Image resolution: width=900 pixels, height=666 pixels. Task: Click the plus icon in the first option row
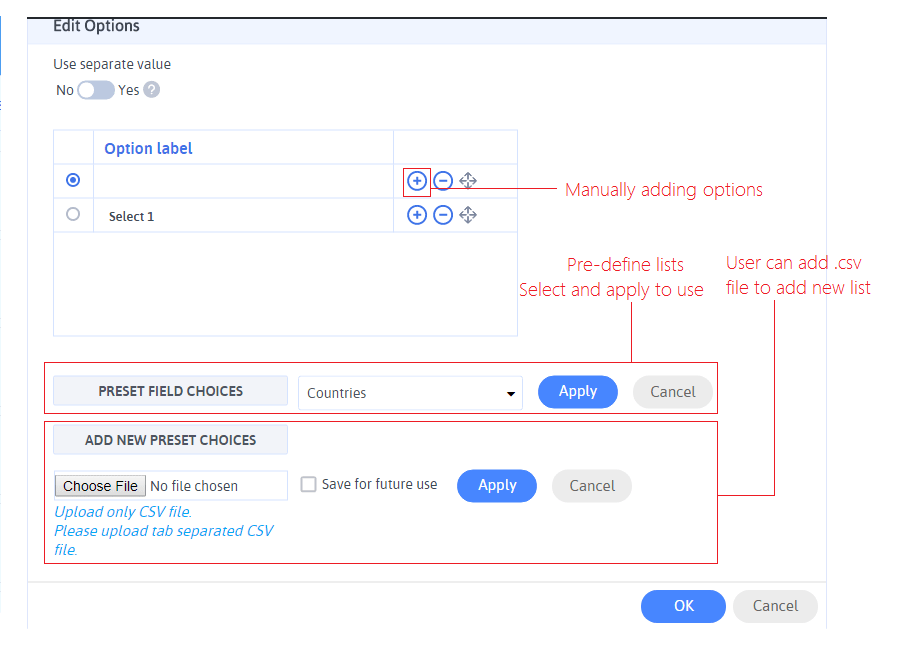[417, 181]
